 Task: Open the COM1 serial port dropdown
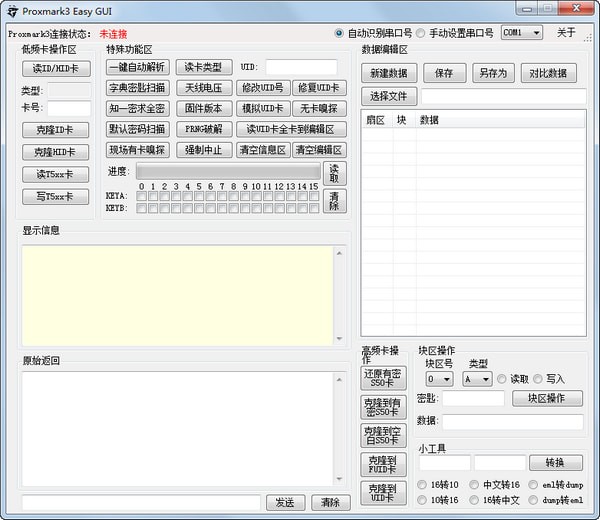tap(521, 33)
